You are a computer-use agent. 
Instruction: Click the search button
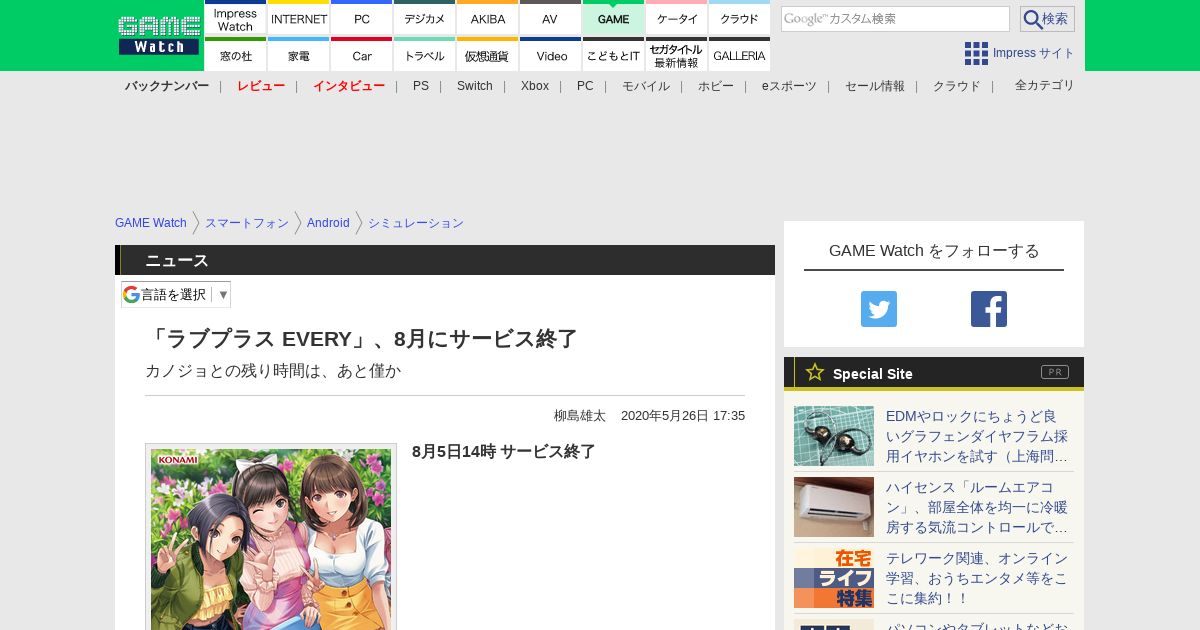coord(1047,19)
